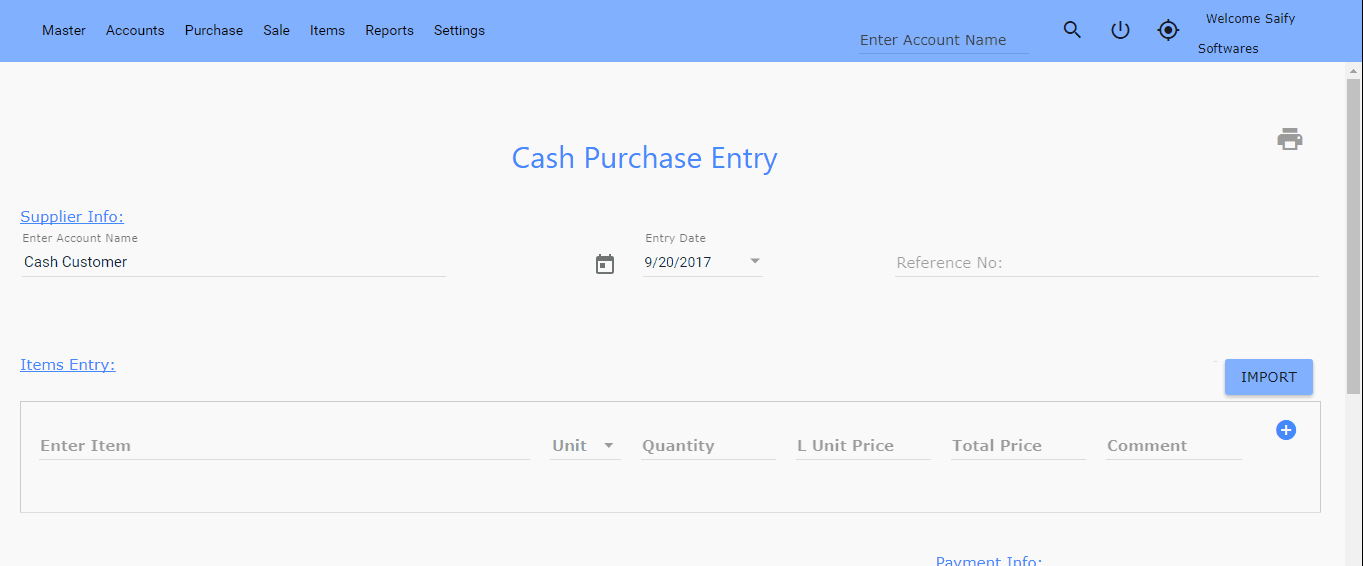Click the Enter Item field
This screenshot has height=566, width=1363.
[x=284, y=446]
